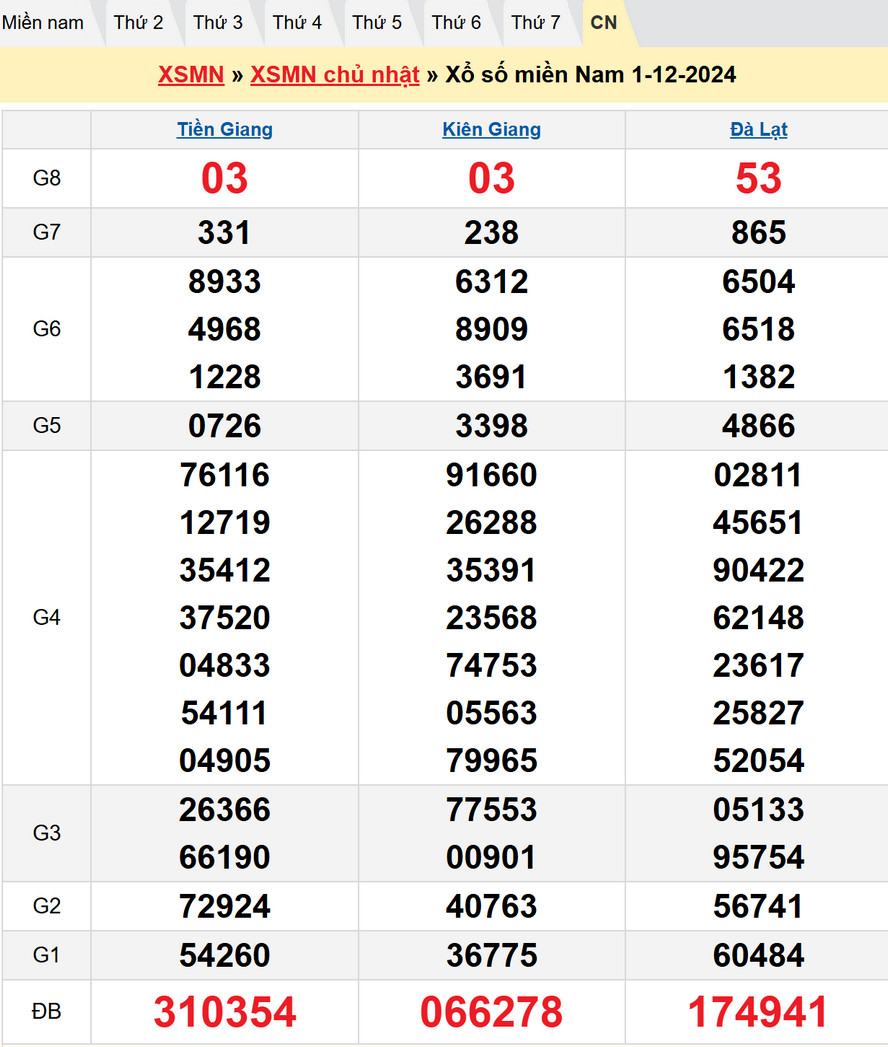The height and width of the screenshot is (1047, 888).
Task: Open the Thứ 5 tab
Action: tap(377, 22)
